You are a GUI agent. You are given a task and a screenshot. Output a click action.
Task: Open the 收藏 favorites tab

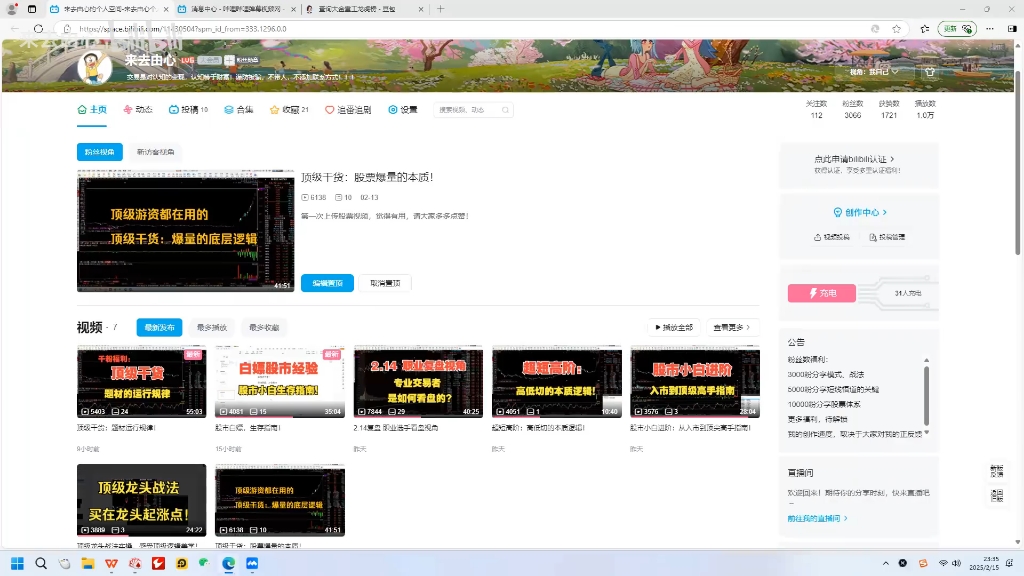tap(289, 110)
